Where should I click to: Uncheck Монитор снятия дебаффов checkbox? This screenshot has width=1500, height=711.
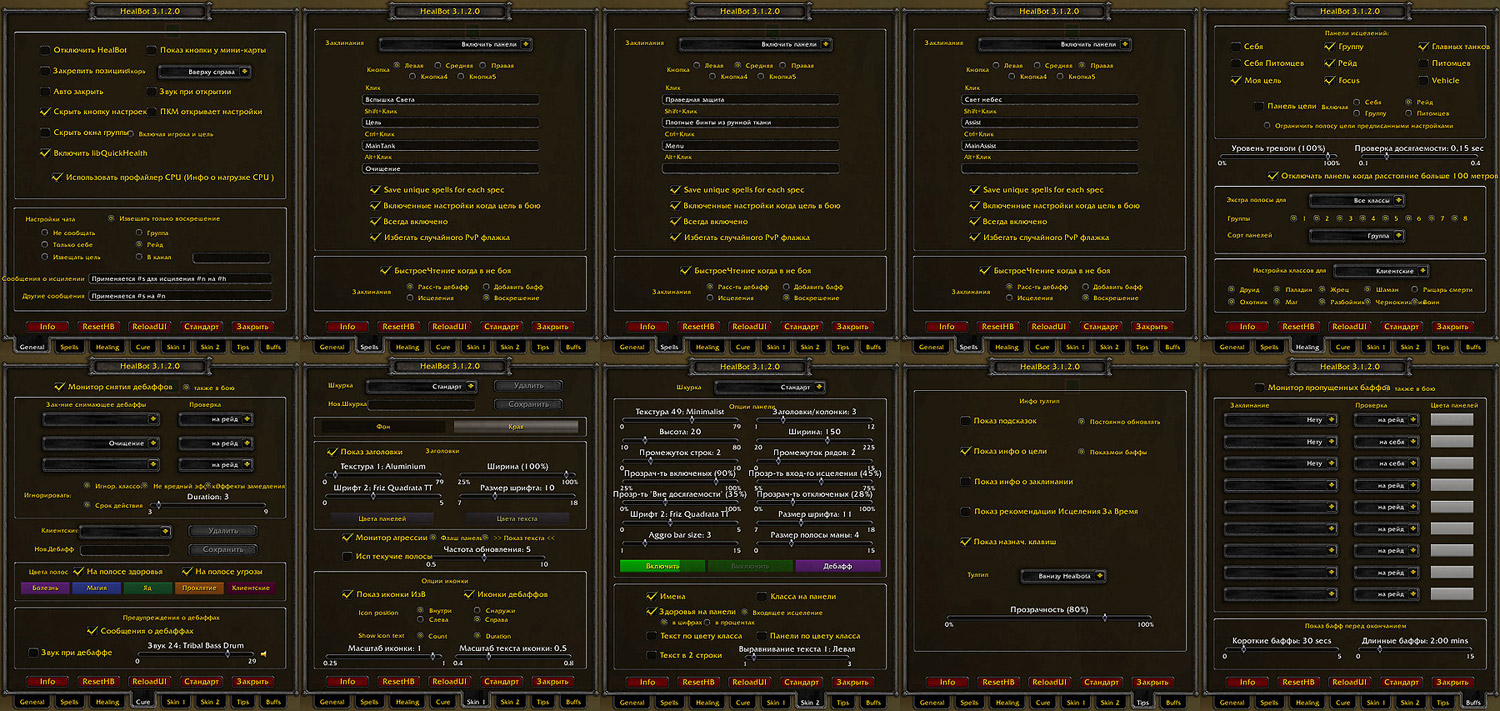pos(58,386)
